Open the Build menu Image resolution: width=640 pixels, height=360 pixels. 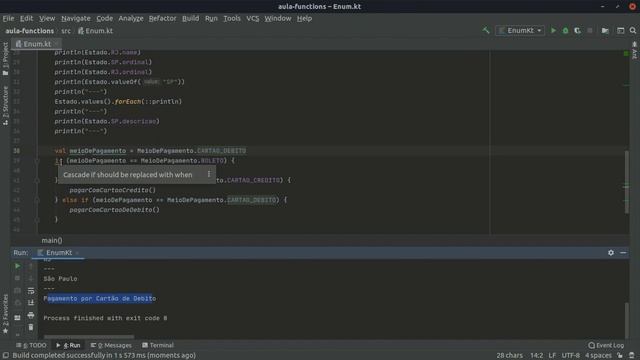(190, 18)
